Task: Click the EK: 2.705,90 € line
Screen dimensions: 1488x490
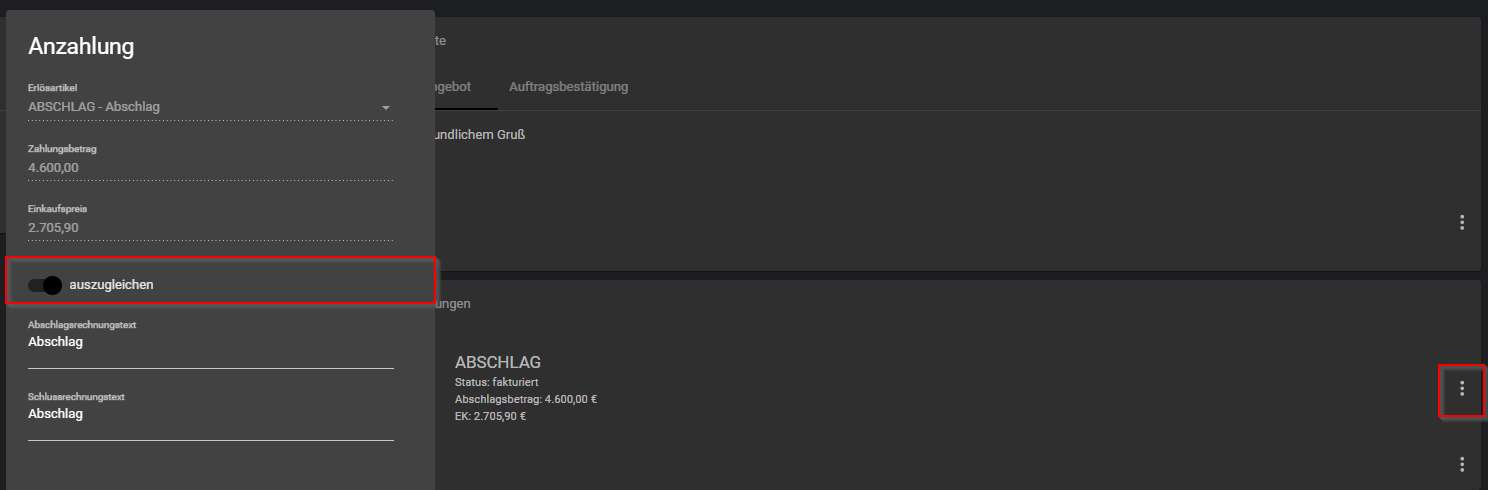Action: [490, 416]
